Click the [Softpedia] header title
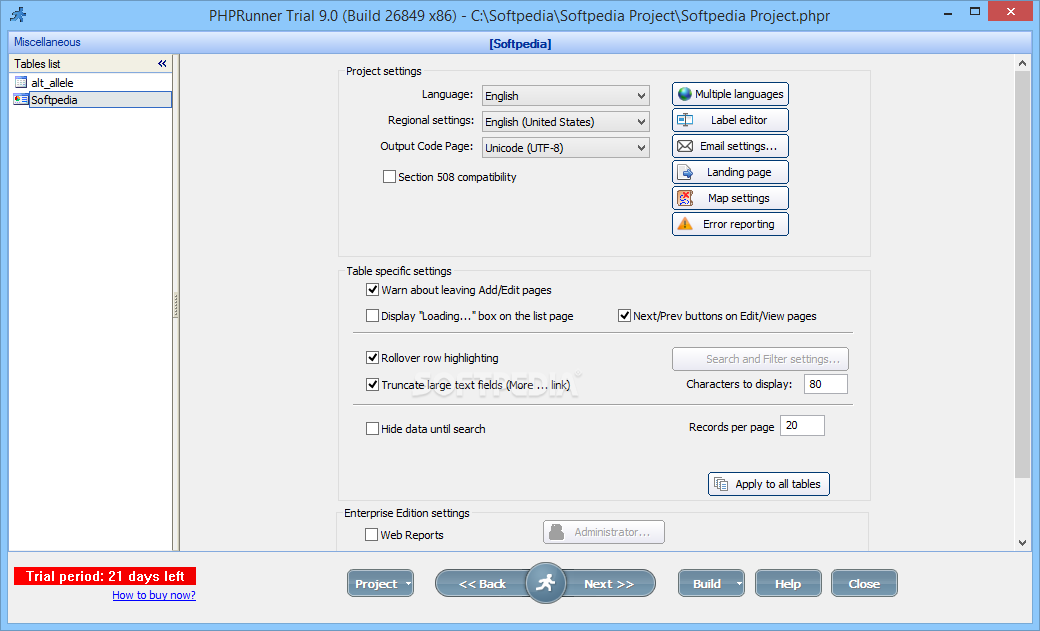The image size is (1040, 631). [x=520, y=44]
